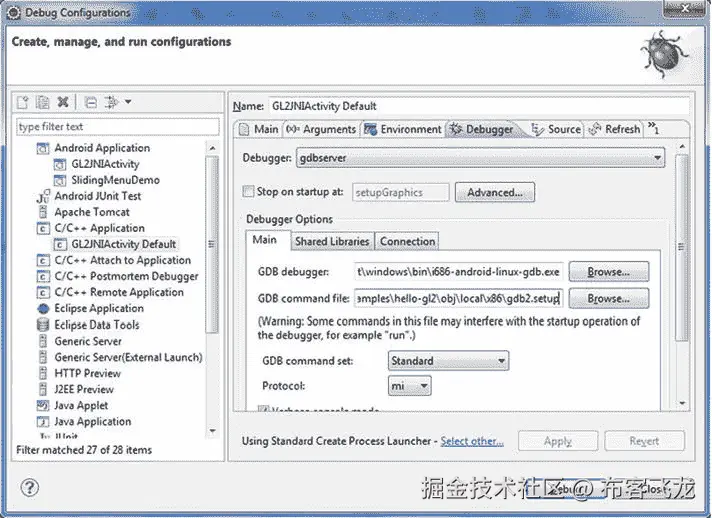This screenshot has width=712, height=518.
Task: Browse for the GDB debugger executable
Action: tap(608, 271)
